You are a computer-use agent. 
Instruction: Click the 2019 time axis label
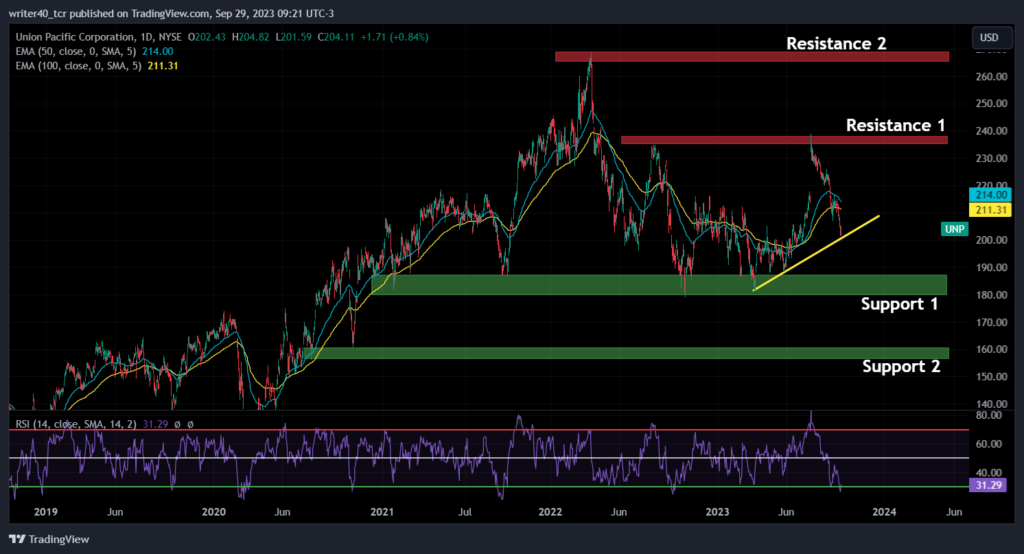click(x=46, y=512)
